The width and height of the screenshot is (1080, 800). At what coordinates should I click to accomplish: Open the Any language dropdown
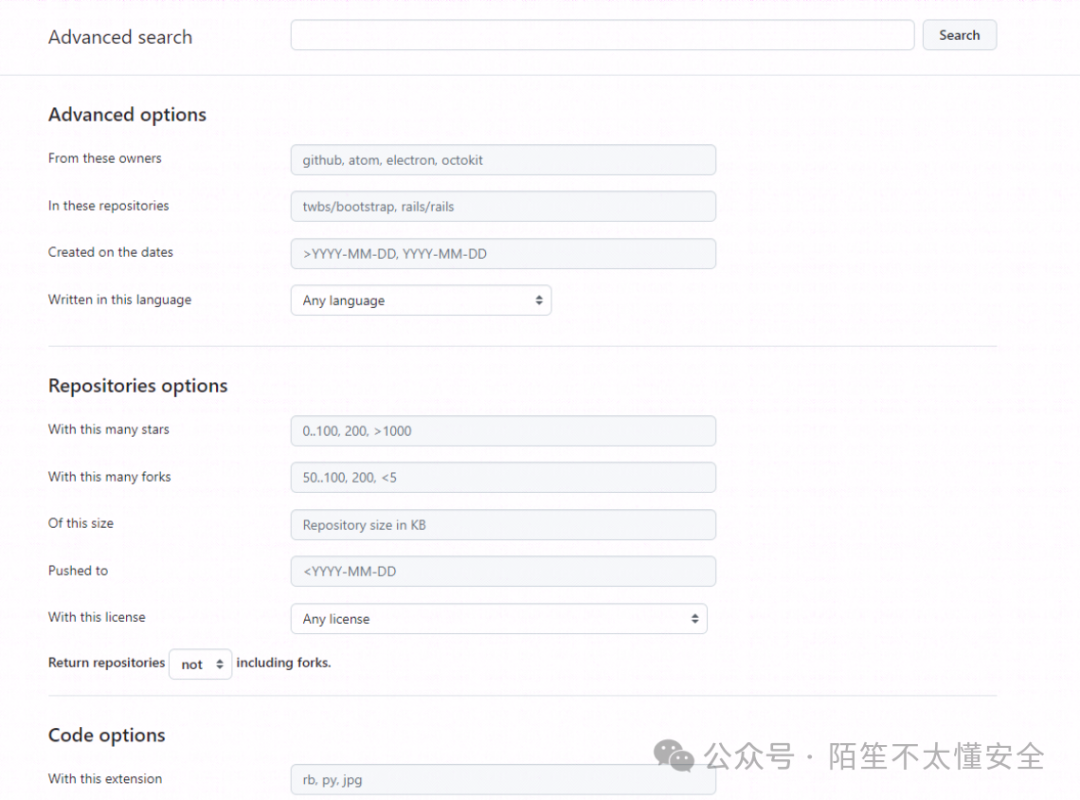[x=420, y=300]
